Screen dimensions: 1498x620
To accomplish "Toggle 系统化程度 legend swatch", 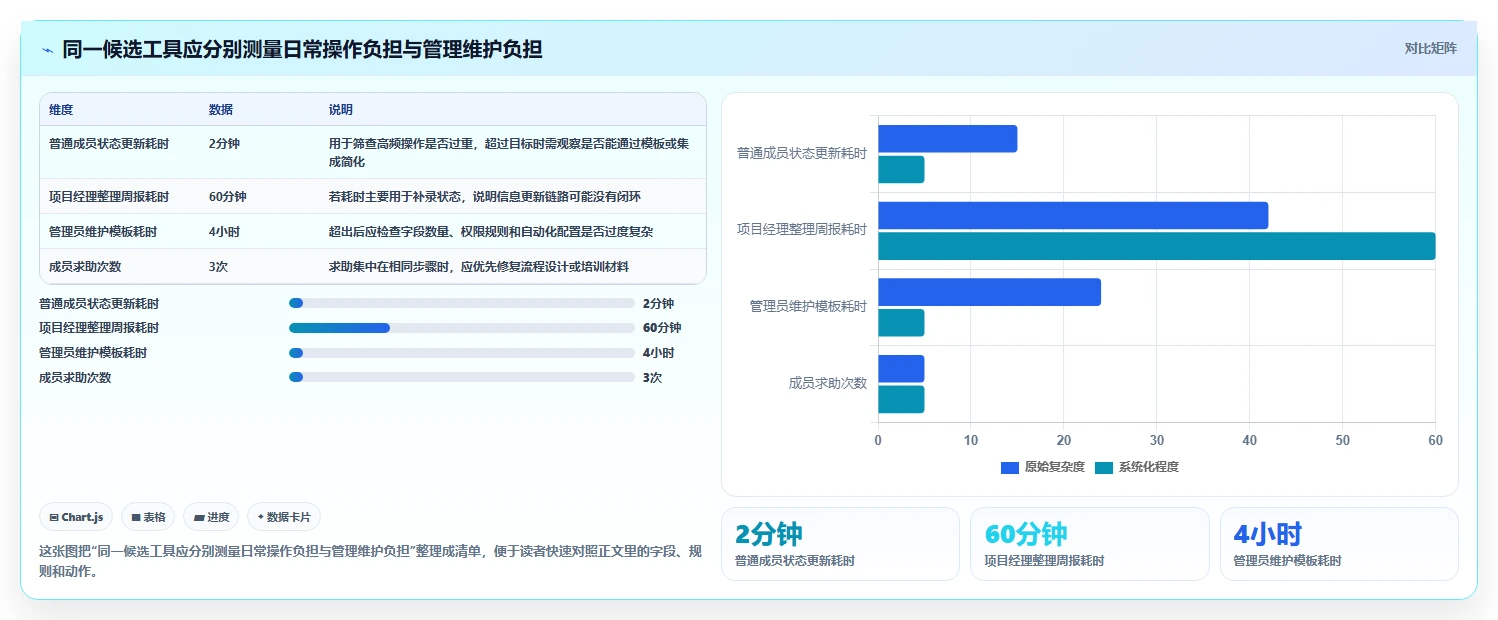I will (1104, 467).
